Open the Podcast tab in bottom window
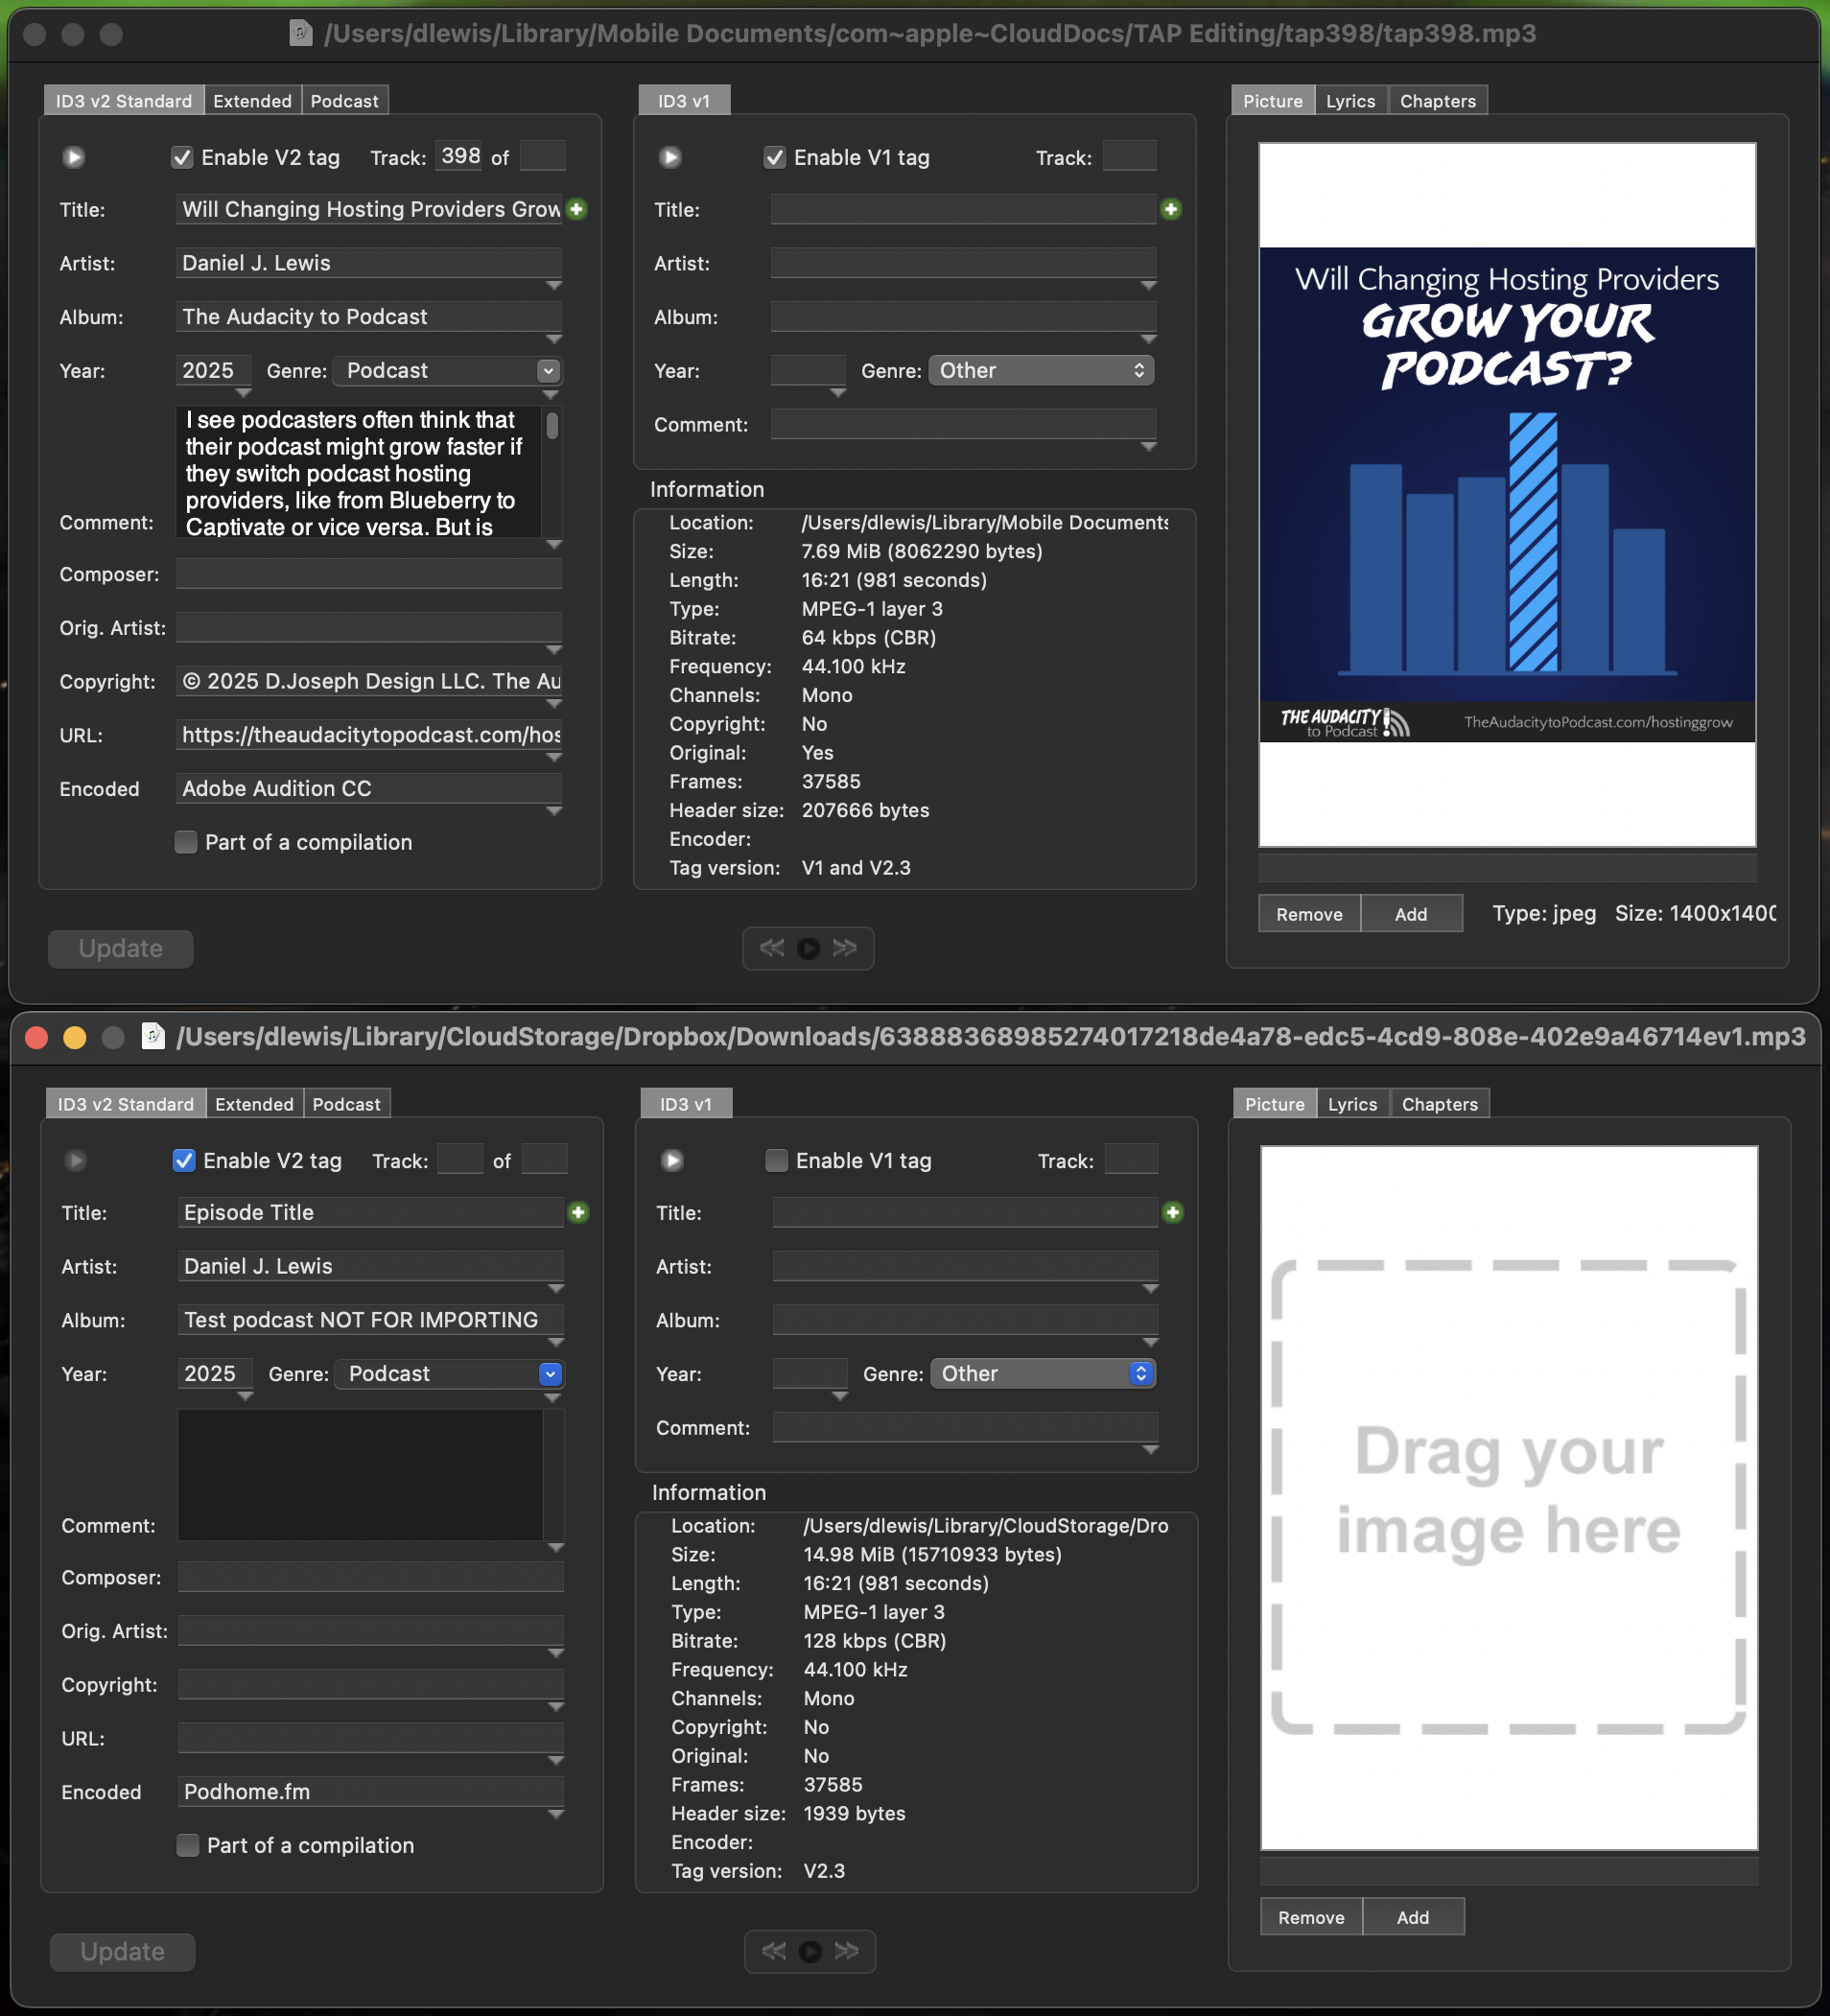Viewport: 1830px width, 2016px height. pyautogui.click(x=346, y=1104)
